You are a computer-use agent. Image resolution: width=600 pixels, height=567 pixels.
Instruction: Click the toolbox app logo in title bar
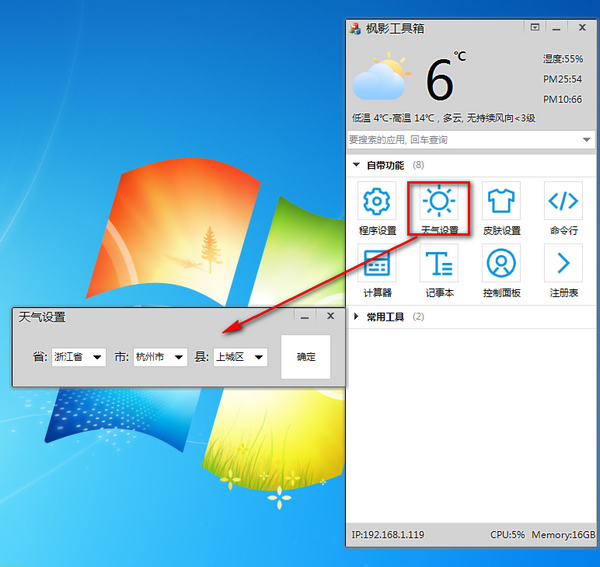click(355, 28)
